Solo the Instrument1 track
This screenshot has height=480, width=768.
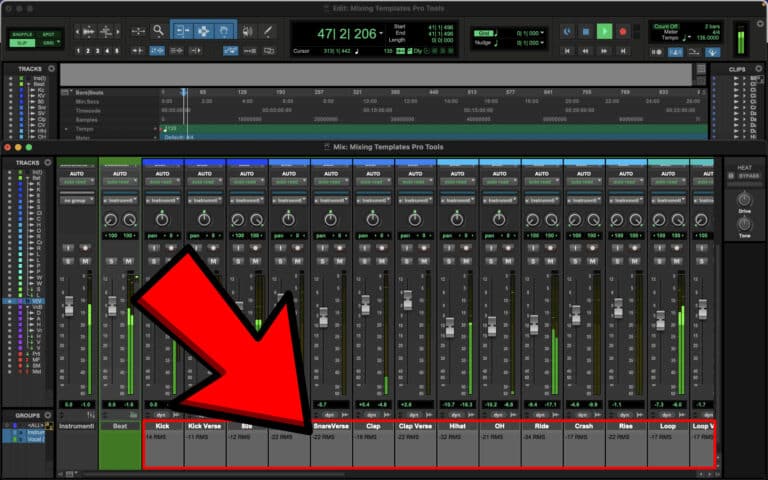click(x=68, y=261)
